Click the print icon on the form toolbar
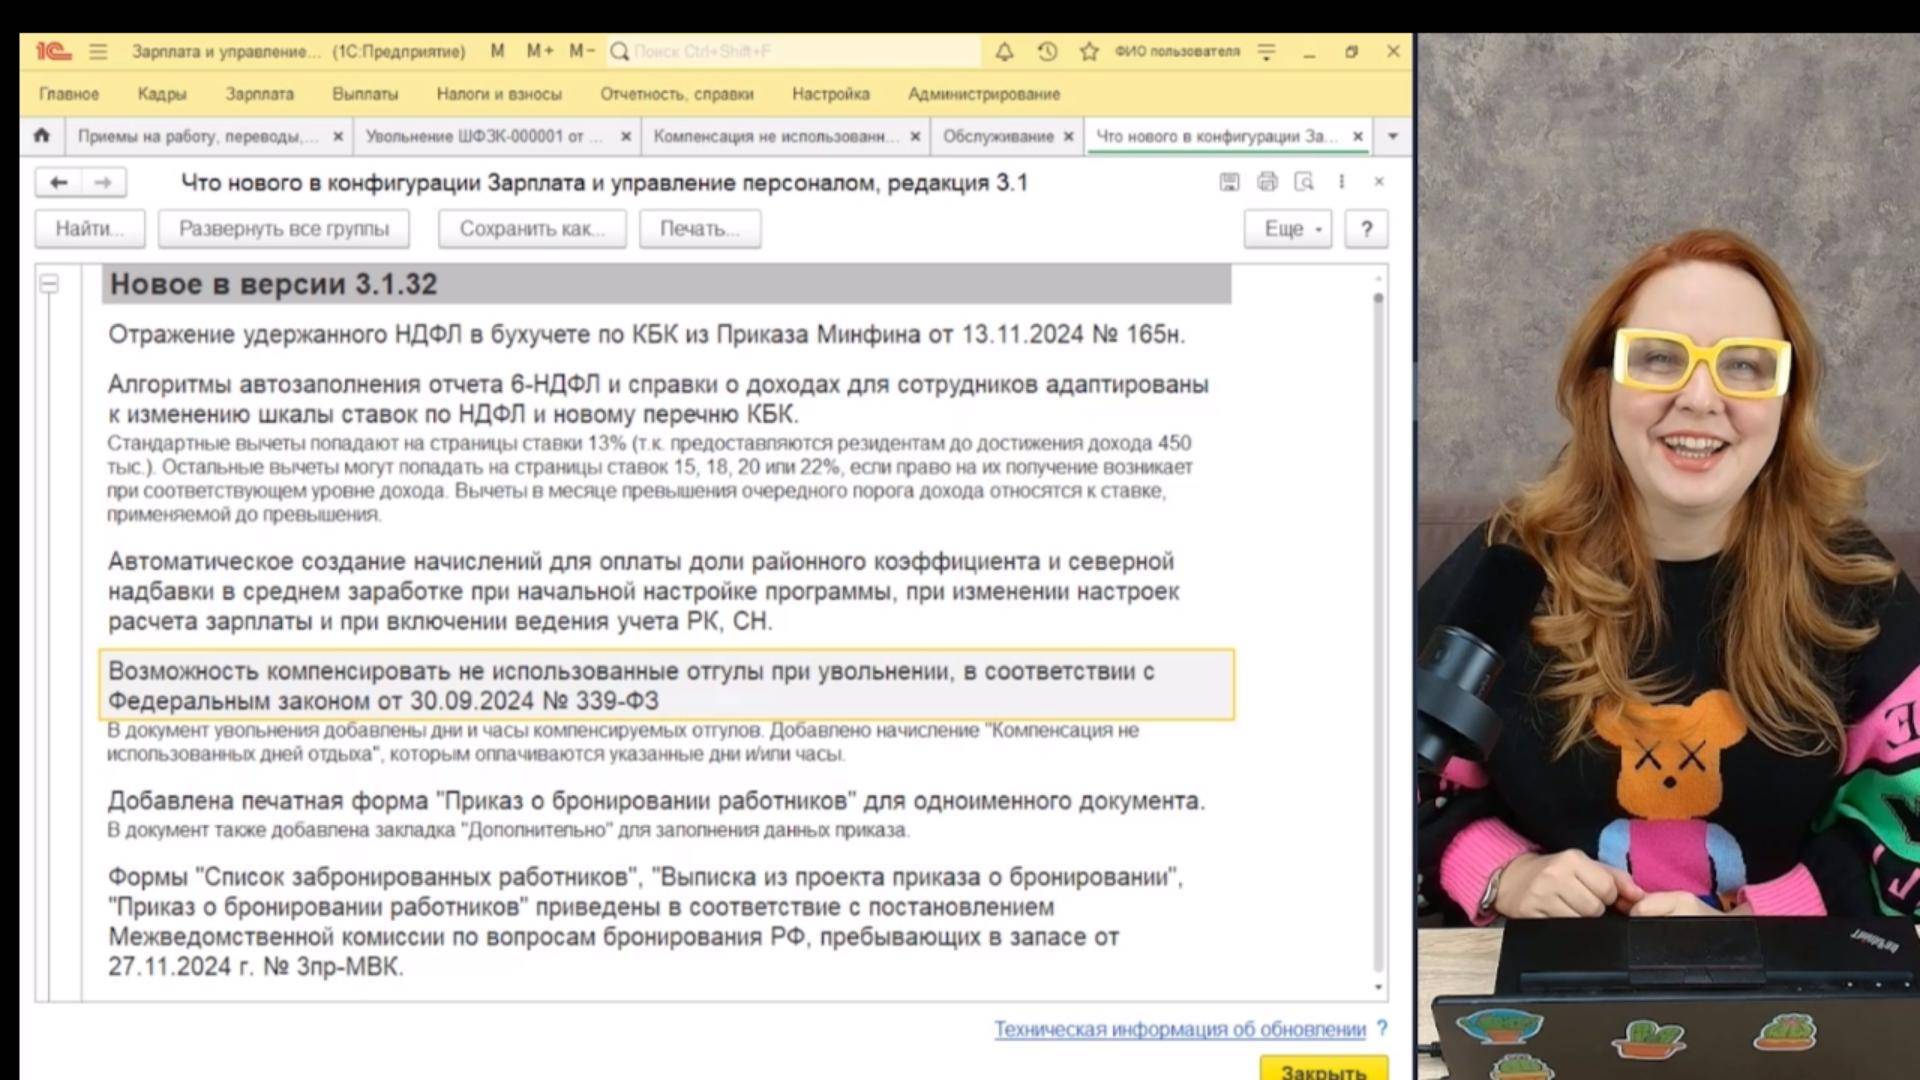This screenshot has width=1920, height=1080. click(x=1266, y=182)
